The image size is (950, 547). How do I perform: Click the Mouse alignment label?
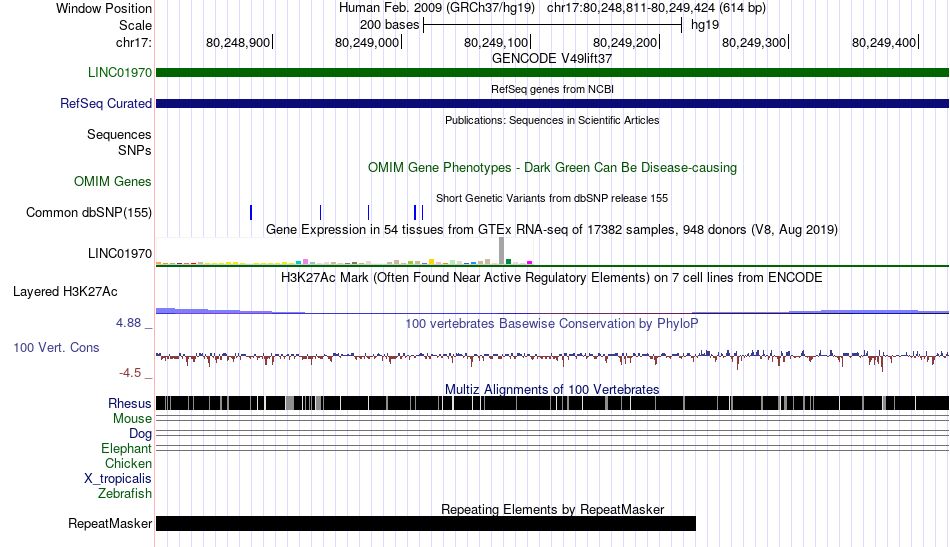[132, 419]
